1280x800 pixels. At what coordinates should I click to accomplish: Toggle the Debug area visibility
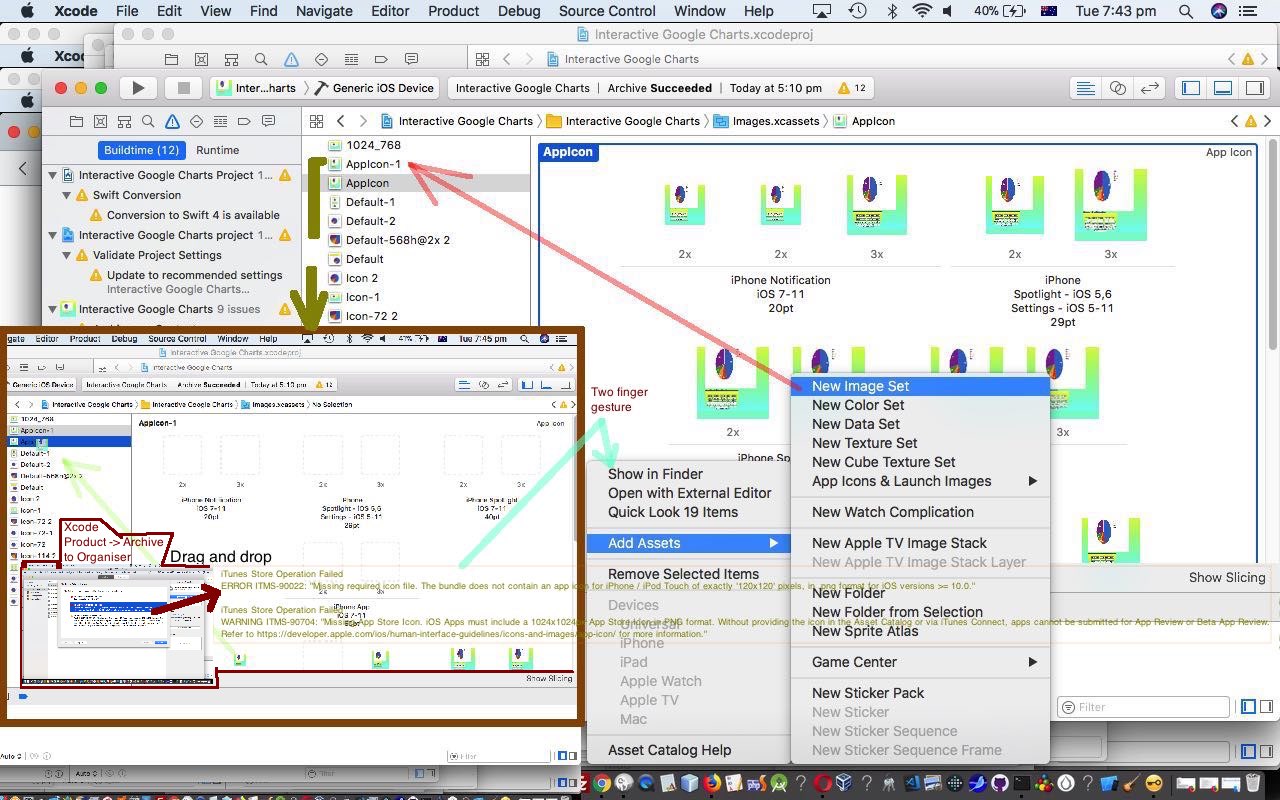pos(1223,88)
